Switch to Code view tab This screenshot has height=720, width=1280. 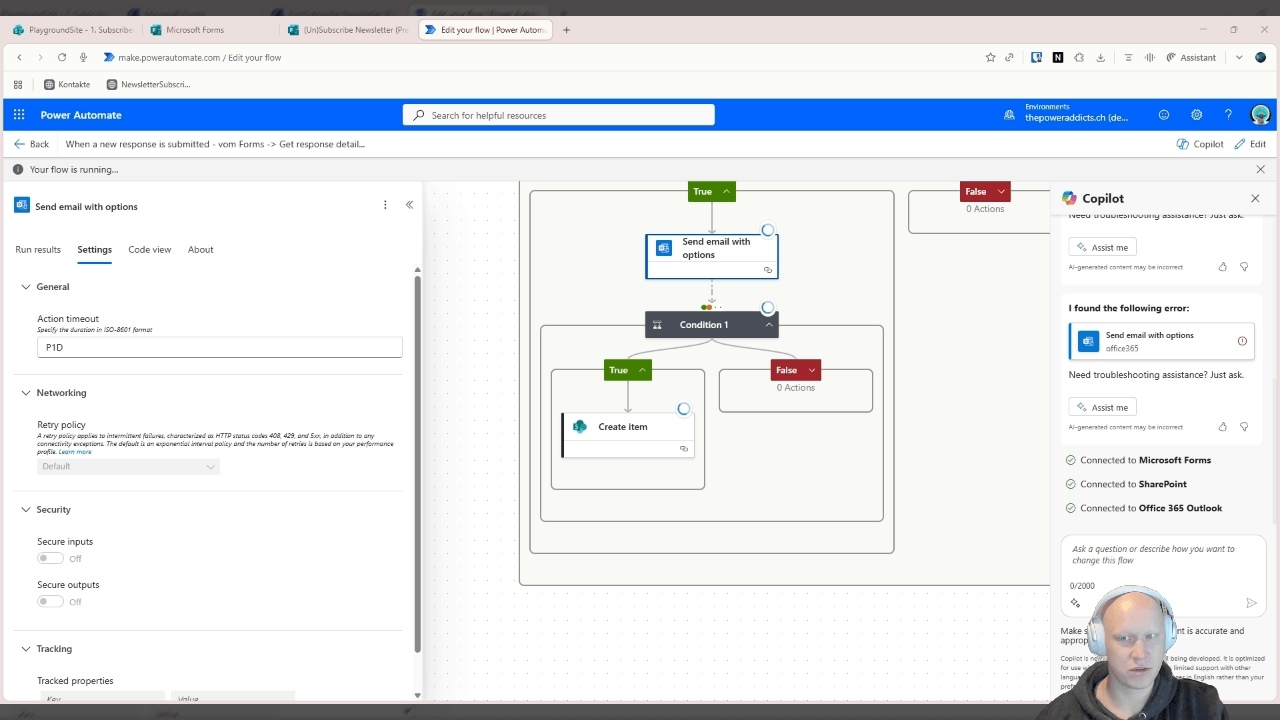[x=150, y=249]
